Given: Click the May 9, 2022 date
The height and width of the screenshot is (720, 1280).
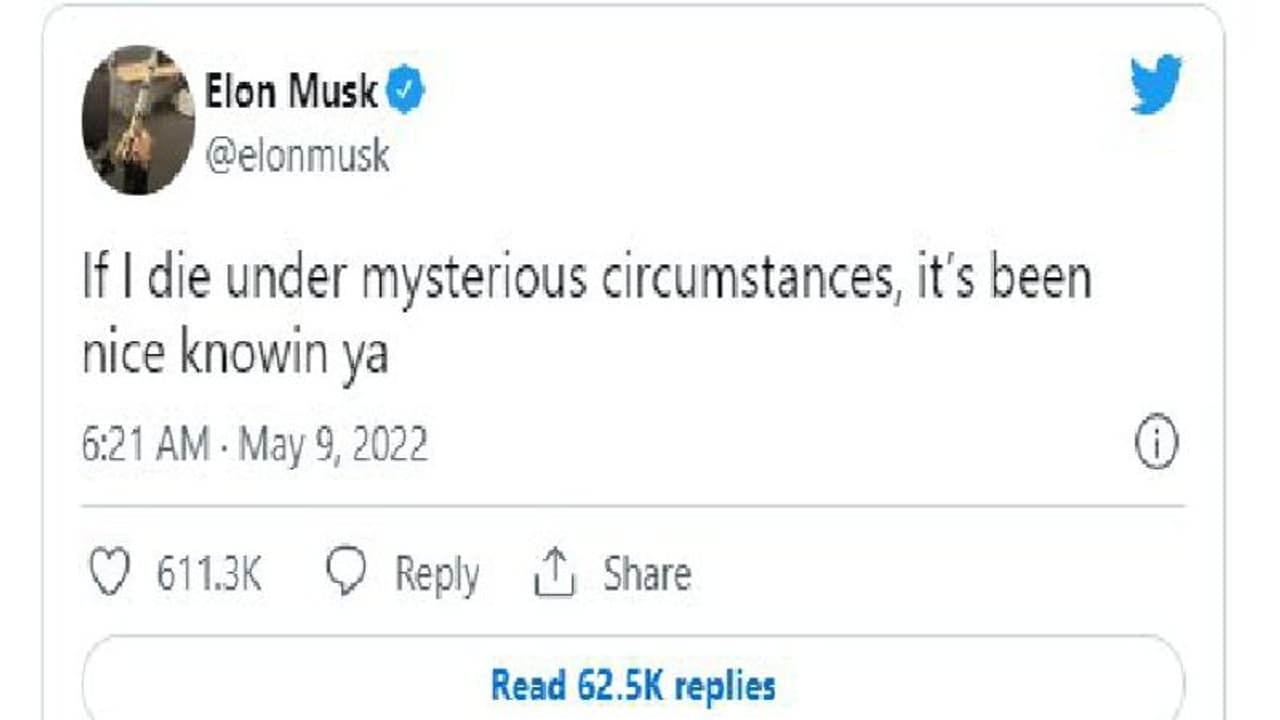Looking at the screenshot, I should [x=333, y=443].
